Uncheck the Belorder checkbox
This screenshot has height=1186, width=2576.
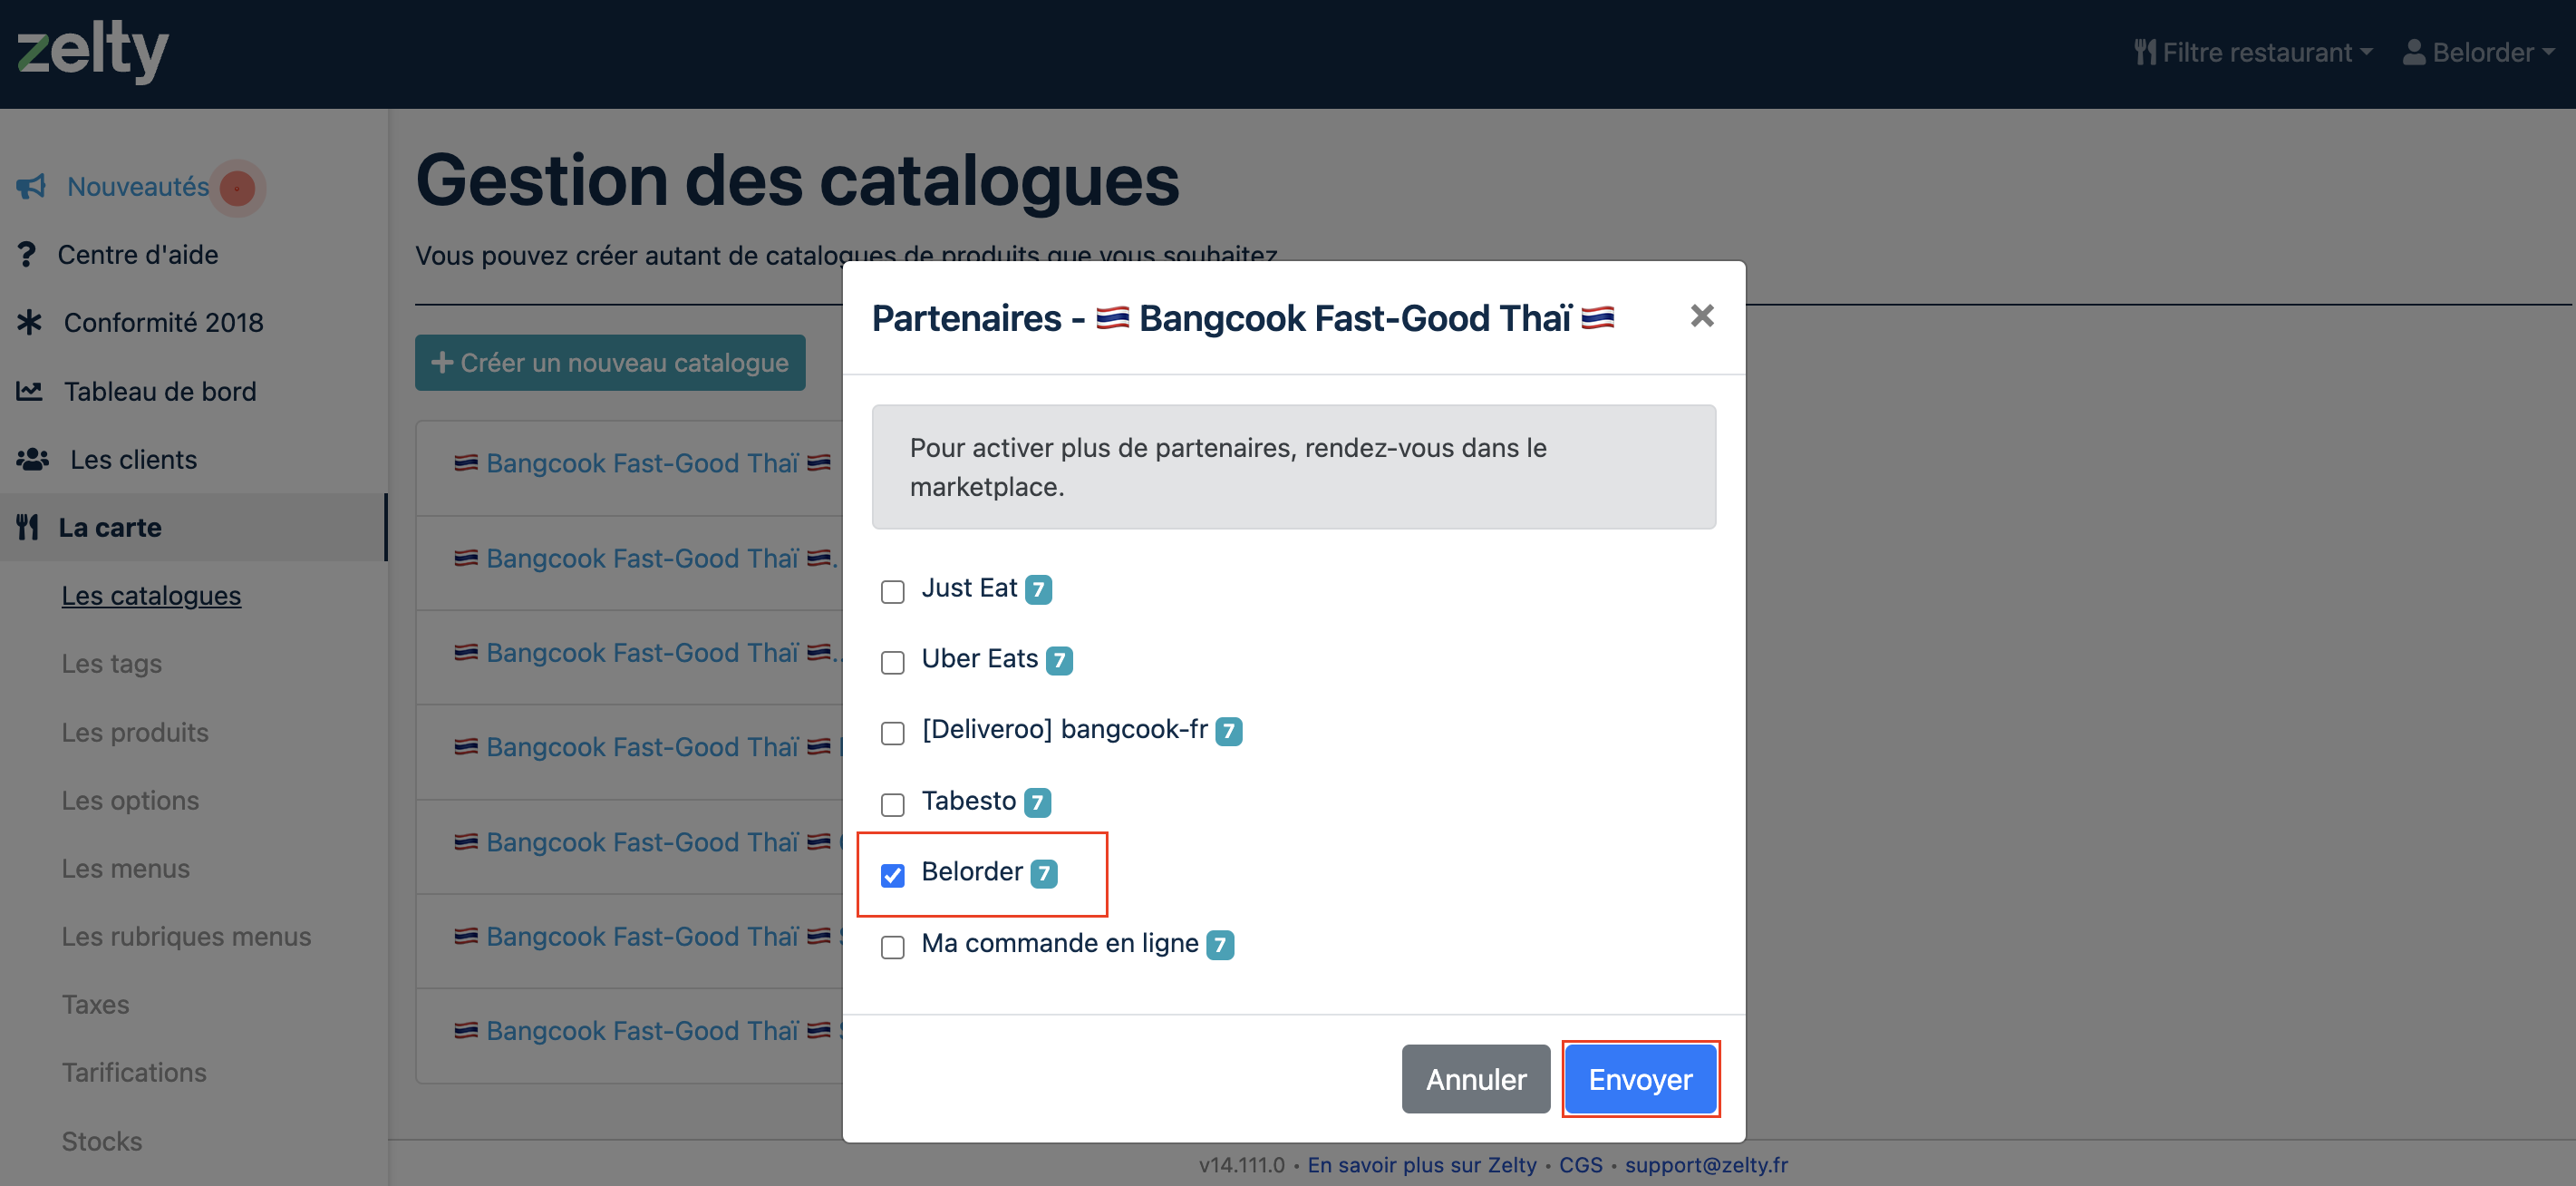click(x=893, y=875)
